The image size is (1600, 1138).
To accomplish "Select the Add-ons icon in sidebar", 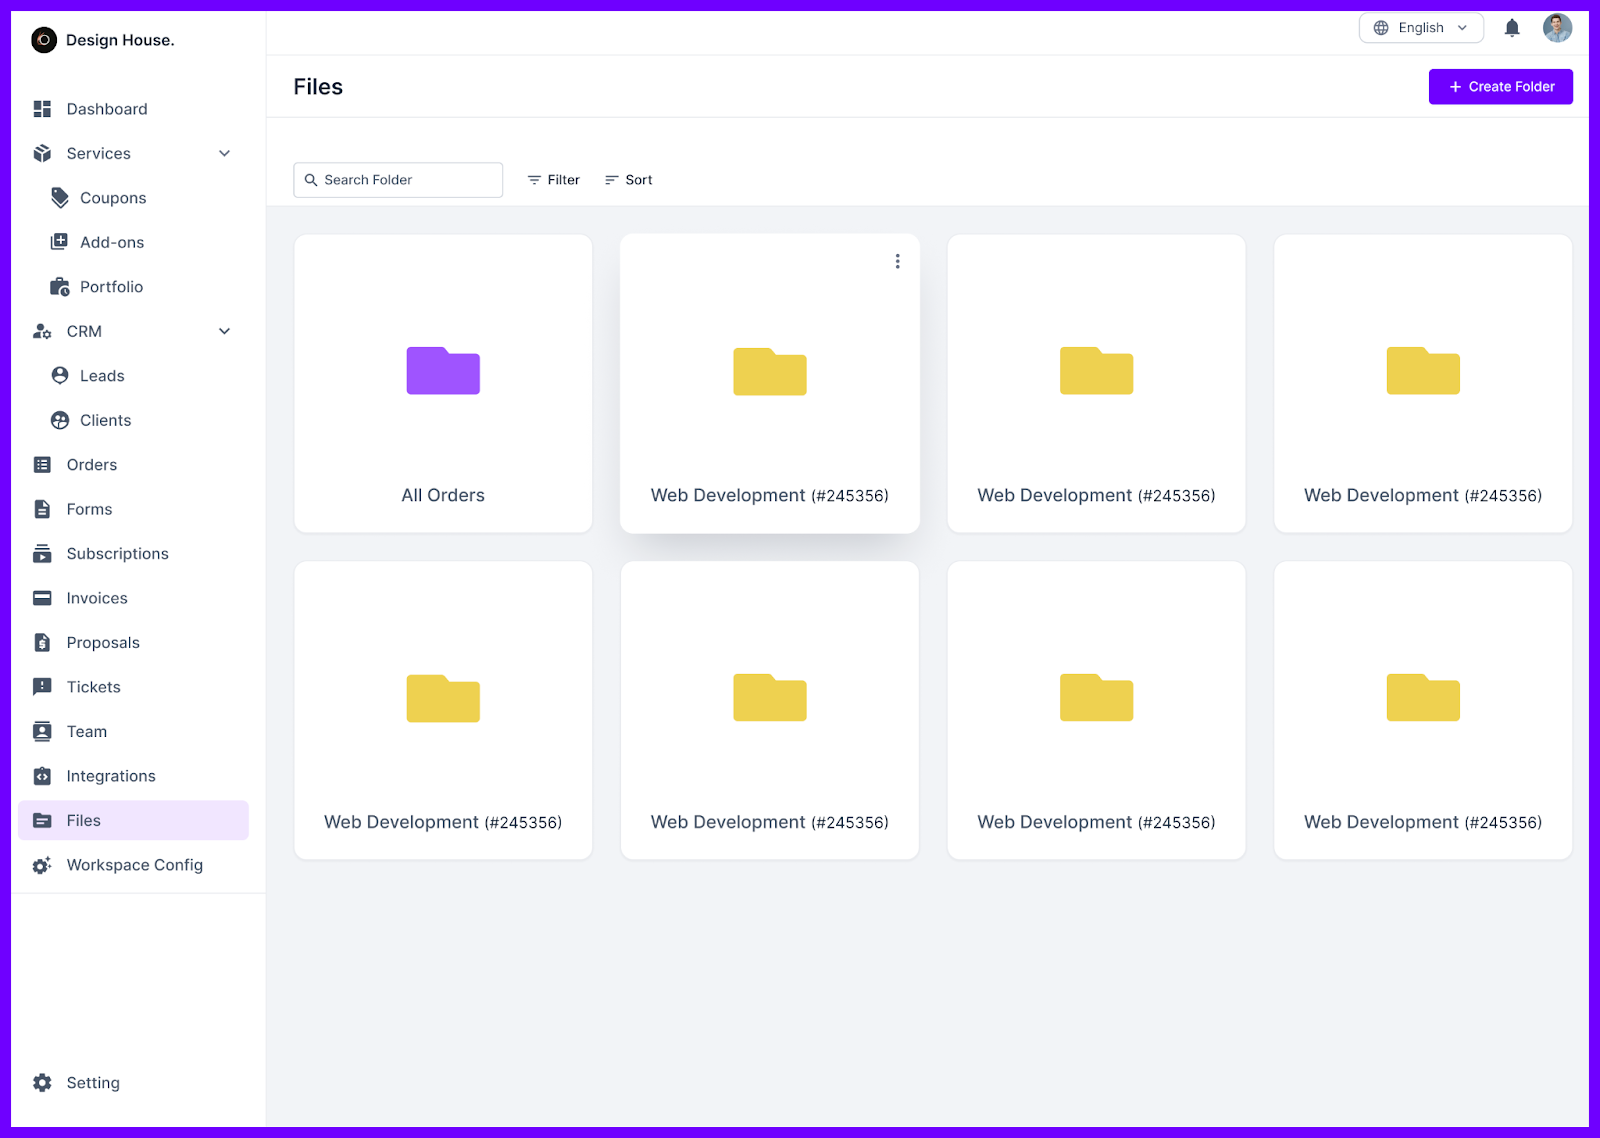I will point(60,241).
